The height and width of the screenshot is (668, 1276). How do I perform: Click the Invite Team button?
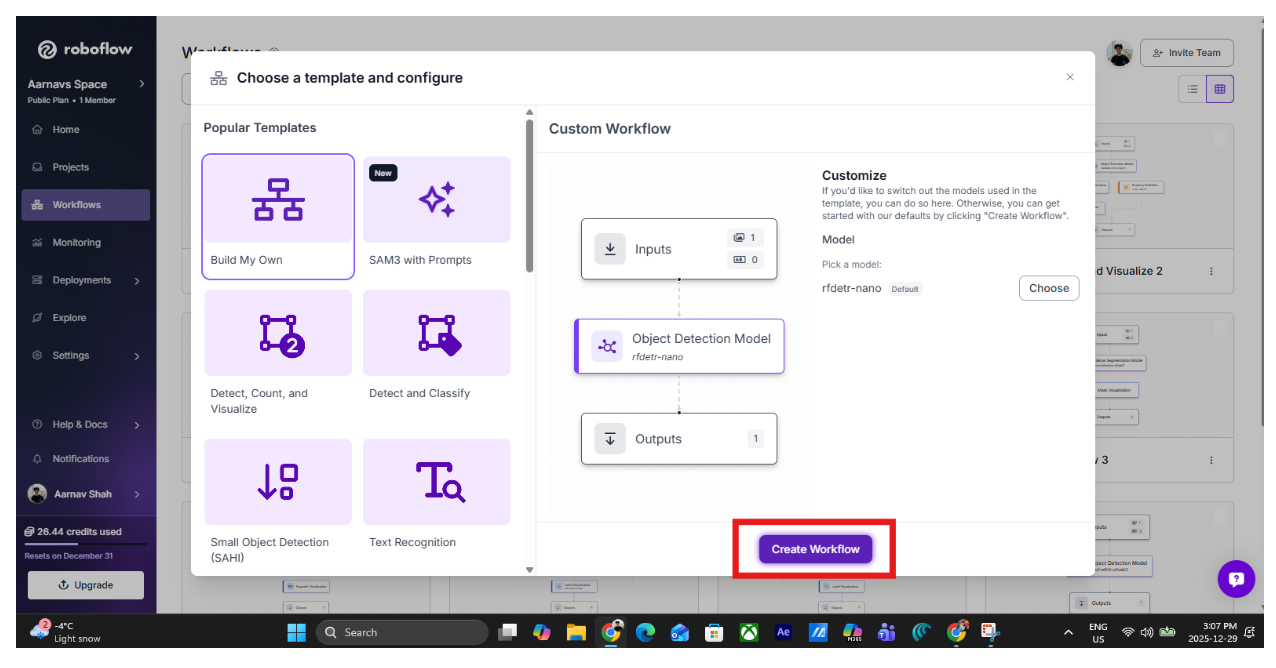point(1187,53)
